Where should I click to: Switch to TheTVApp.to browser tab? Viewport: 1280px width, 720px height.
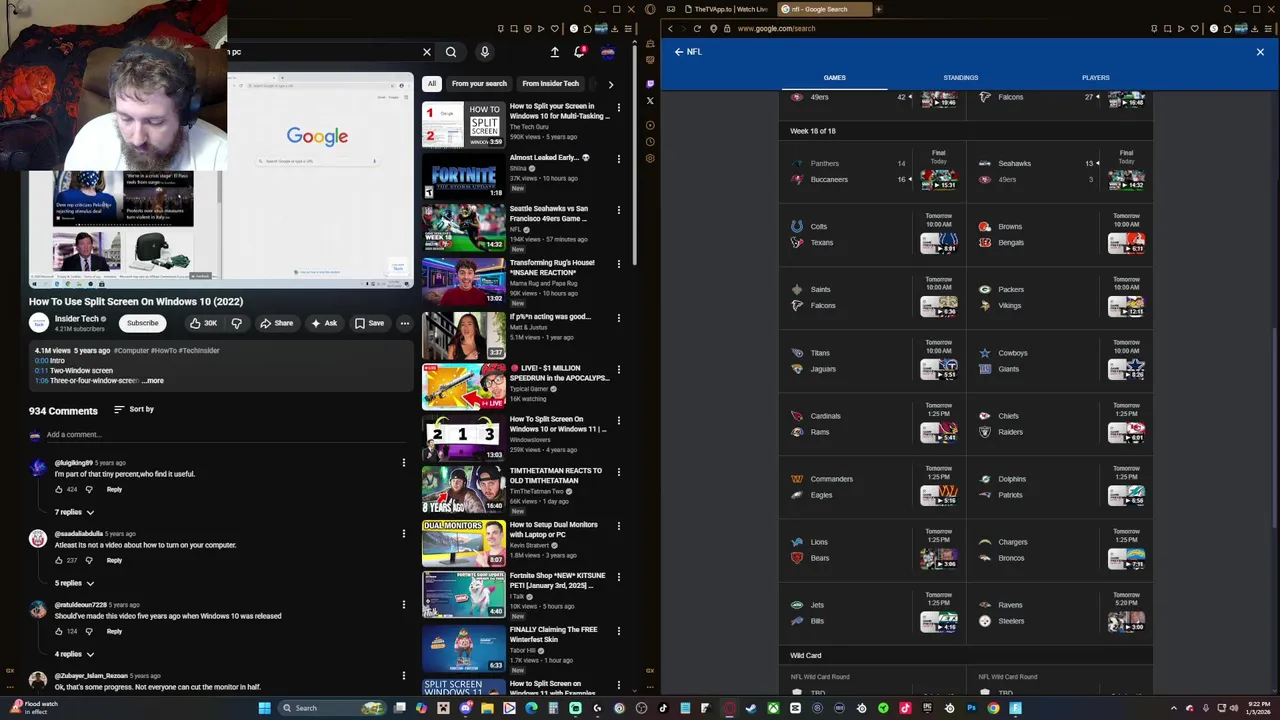[724, 9]
